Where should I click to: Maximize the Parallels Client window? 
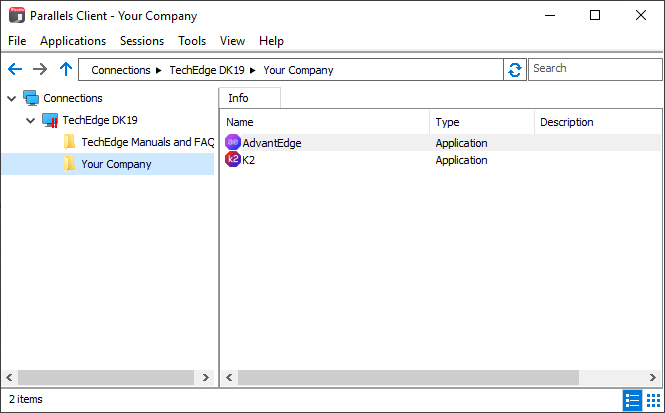[x=595, y=15]
